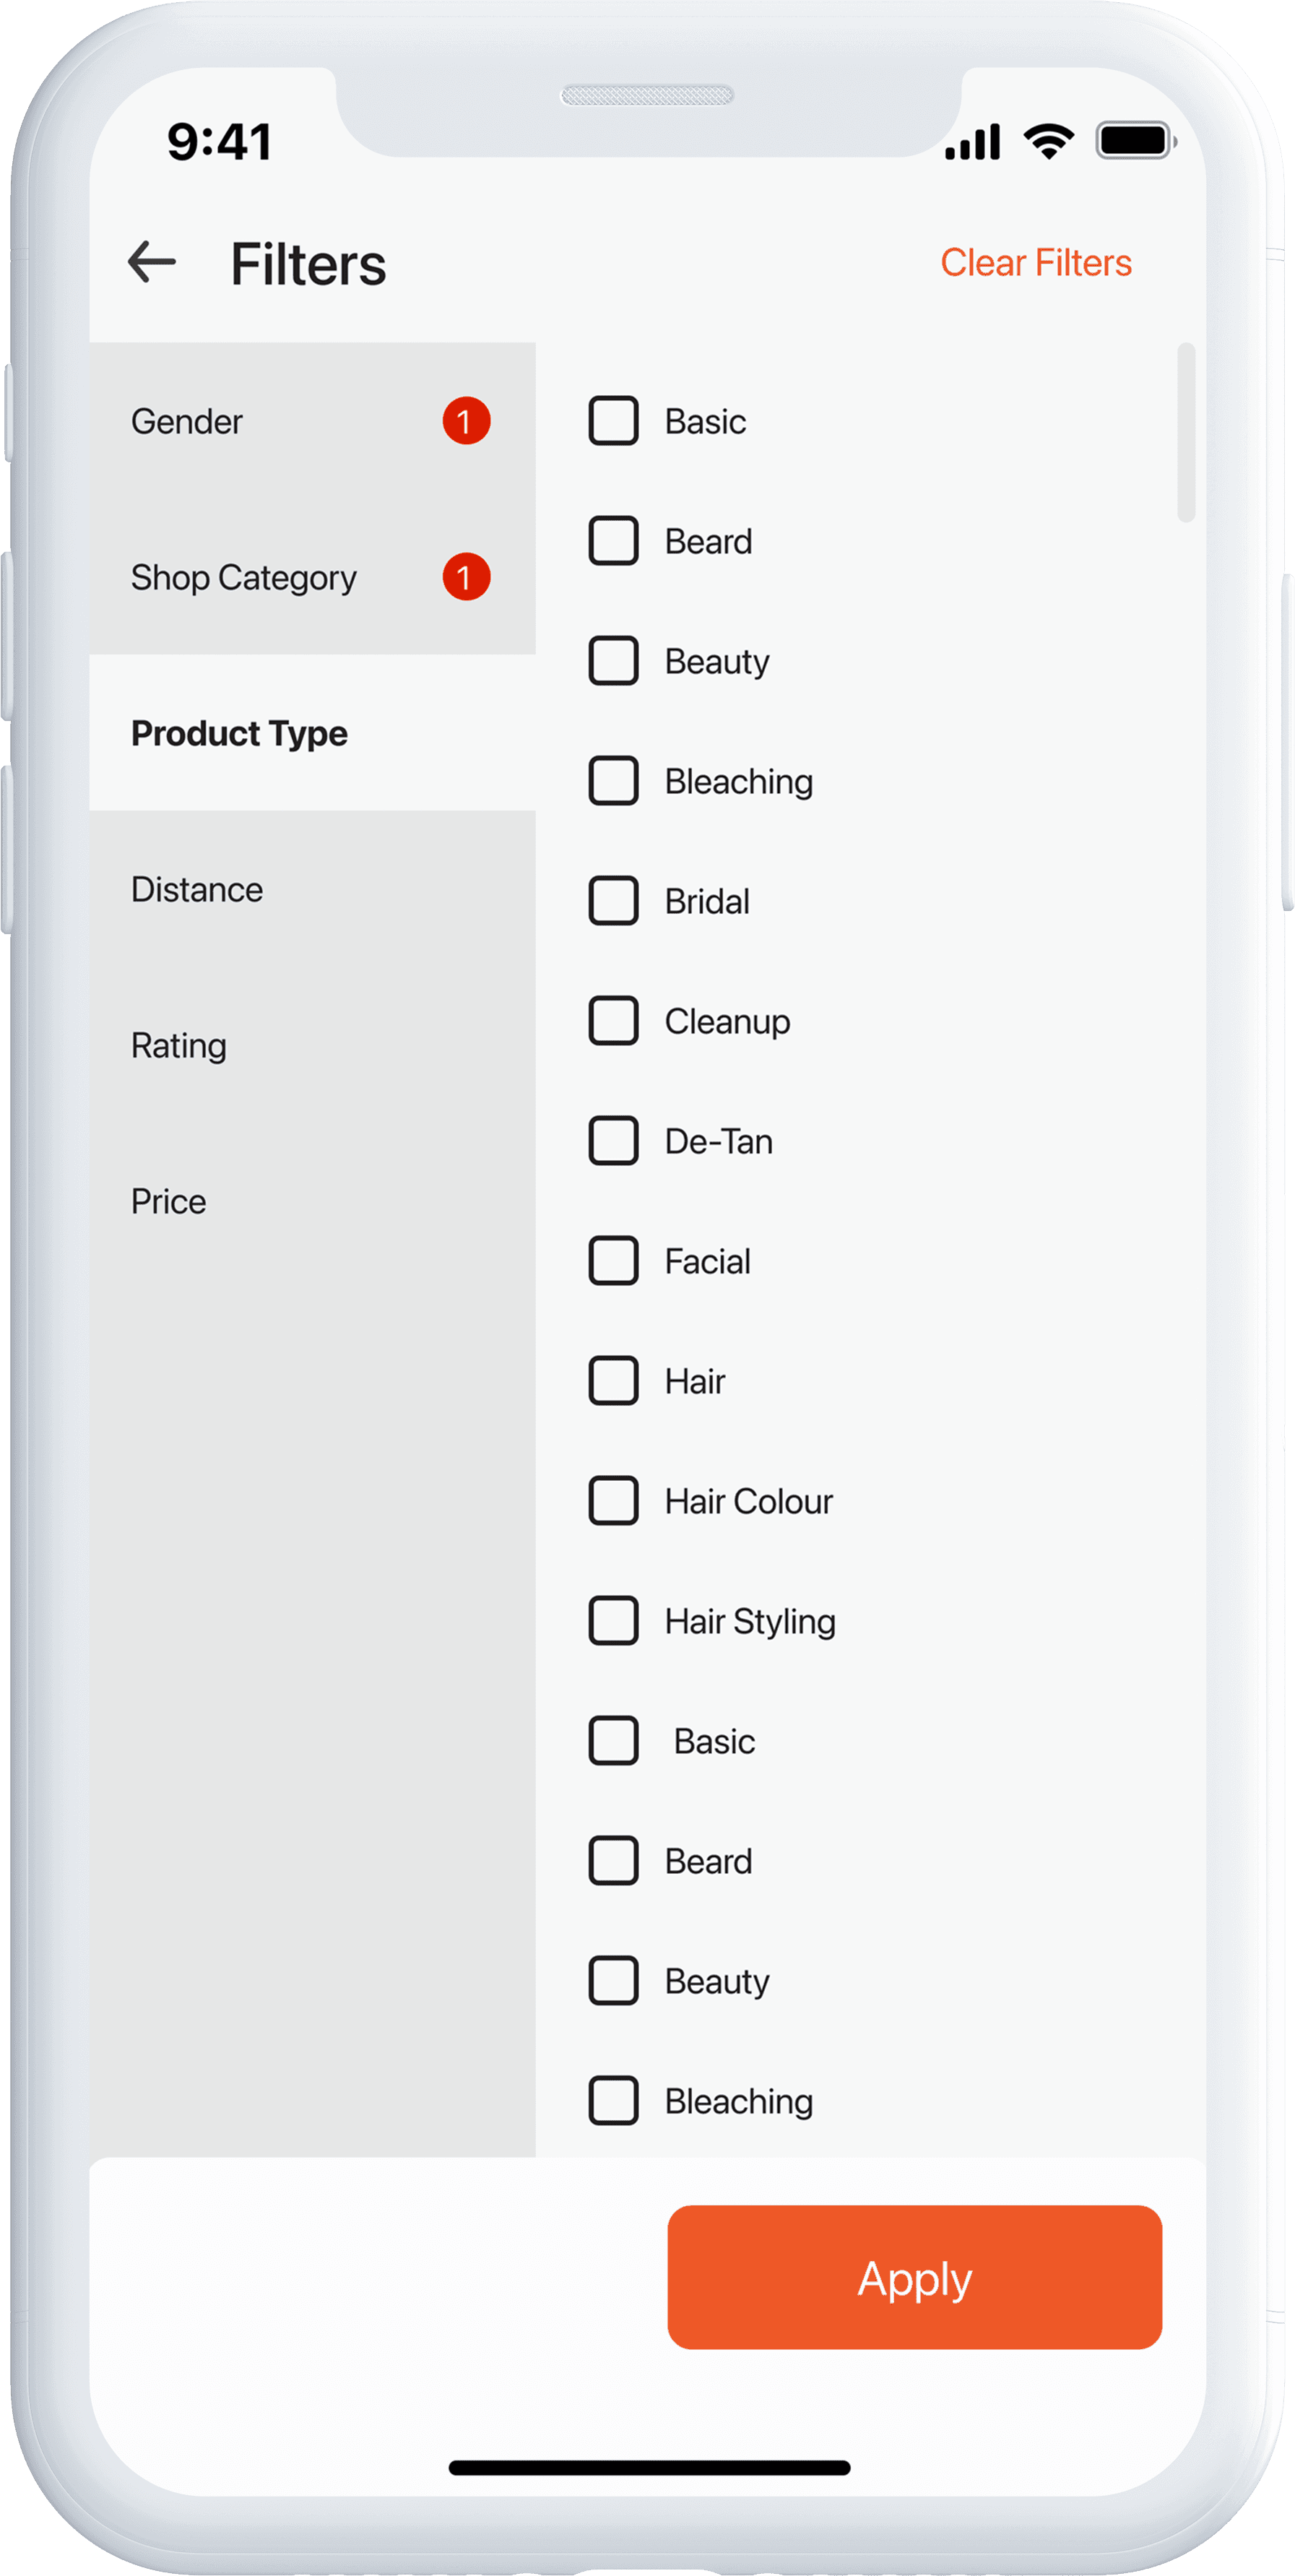Tap the cellular signal bars icon
Screen dimensions: 1295x2576
(x=972, y=142)
